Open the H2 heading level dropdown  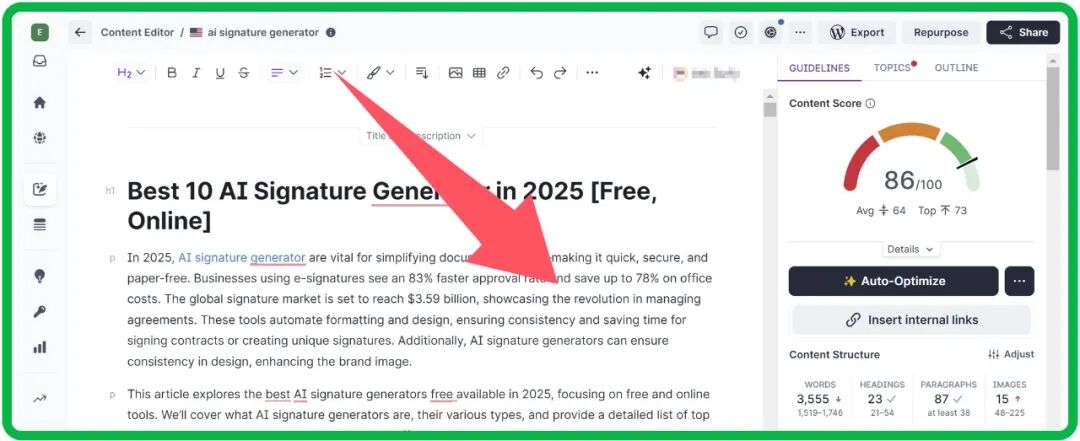131,73
